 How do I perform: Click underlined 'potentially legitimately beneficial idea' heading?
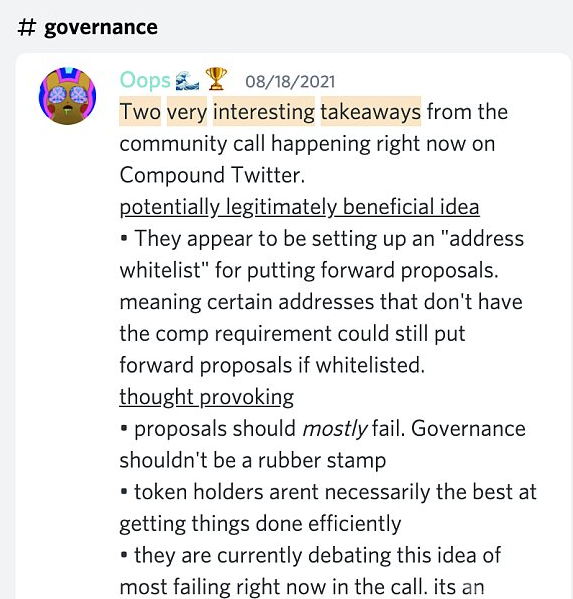[299, 207]
